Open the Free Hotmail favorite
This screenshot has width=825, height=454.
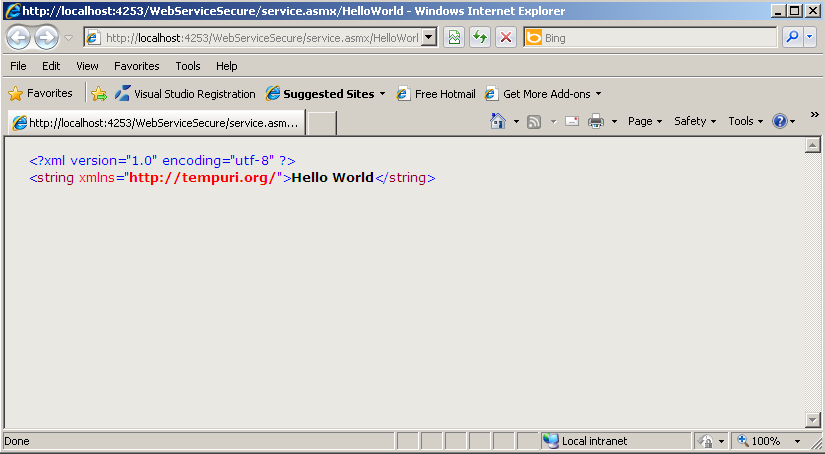[436, 94]
